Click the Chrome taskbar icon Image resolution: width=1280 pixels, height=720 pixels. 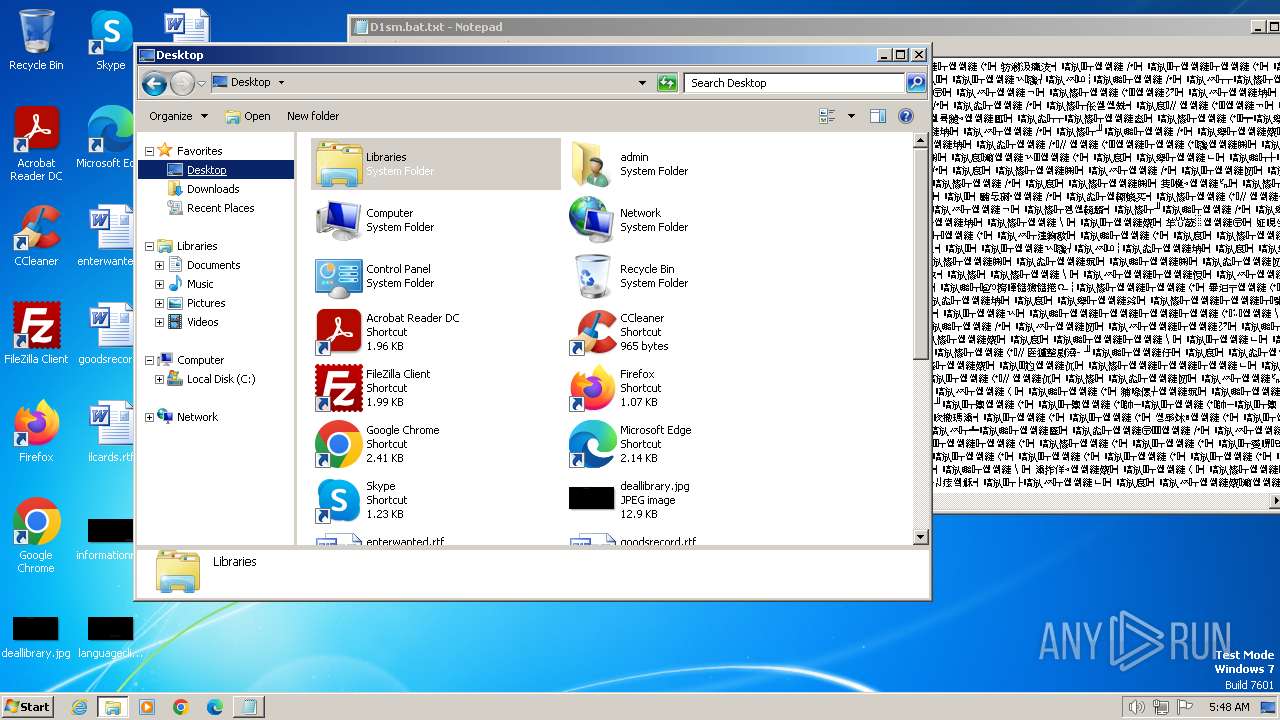[181, 707]
